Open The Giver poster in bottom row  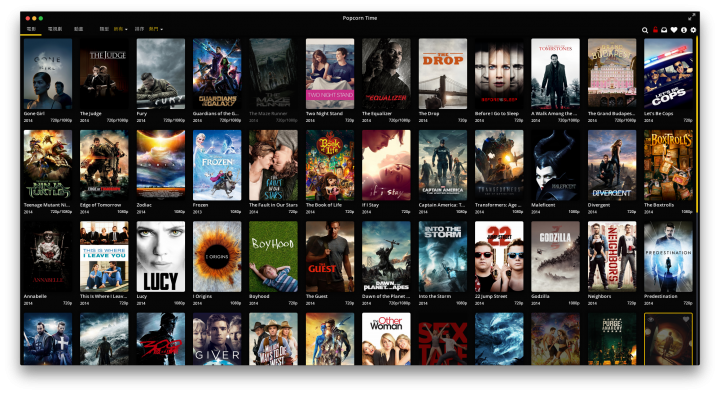tap(217, 339)
